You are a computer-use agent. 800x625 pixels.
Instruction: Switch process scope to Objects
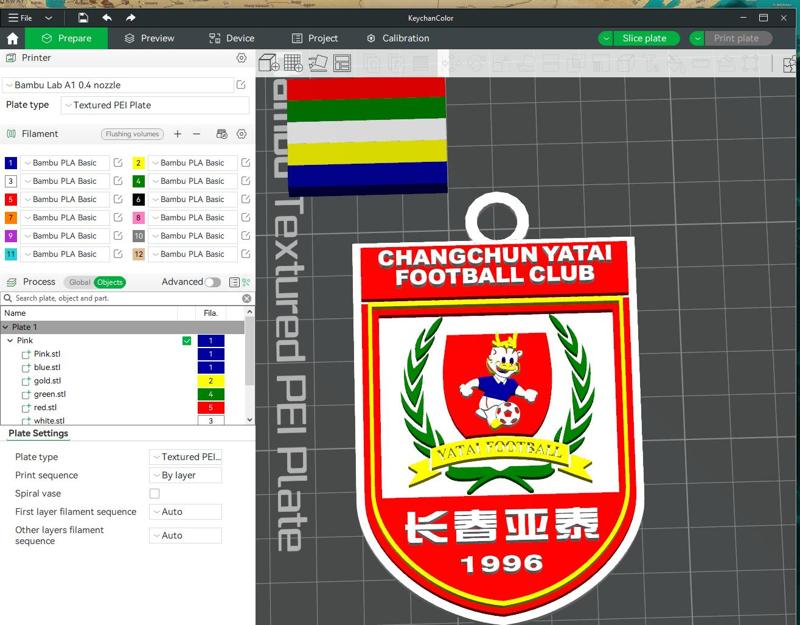pyautogui.click(x=110, y=282)
